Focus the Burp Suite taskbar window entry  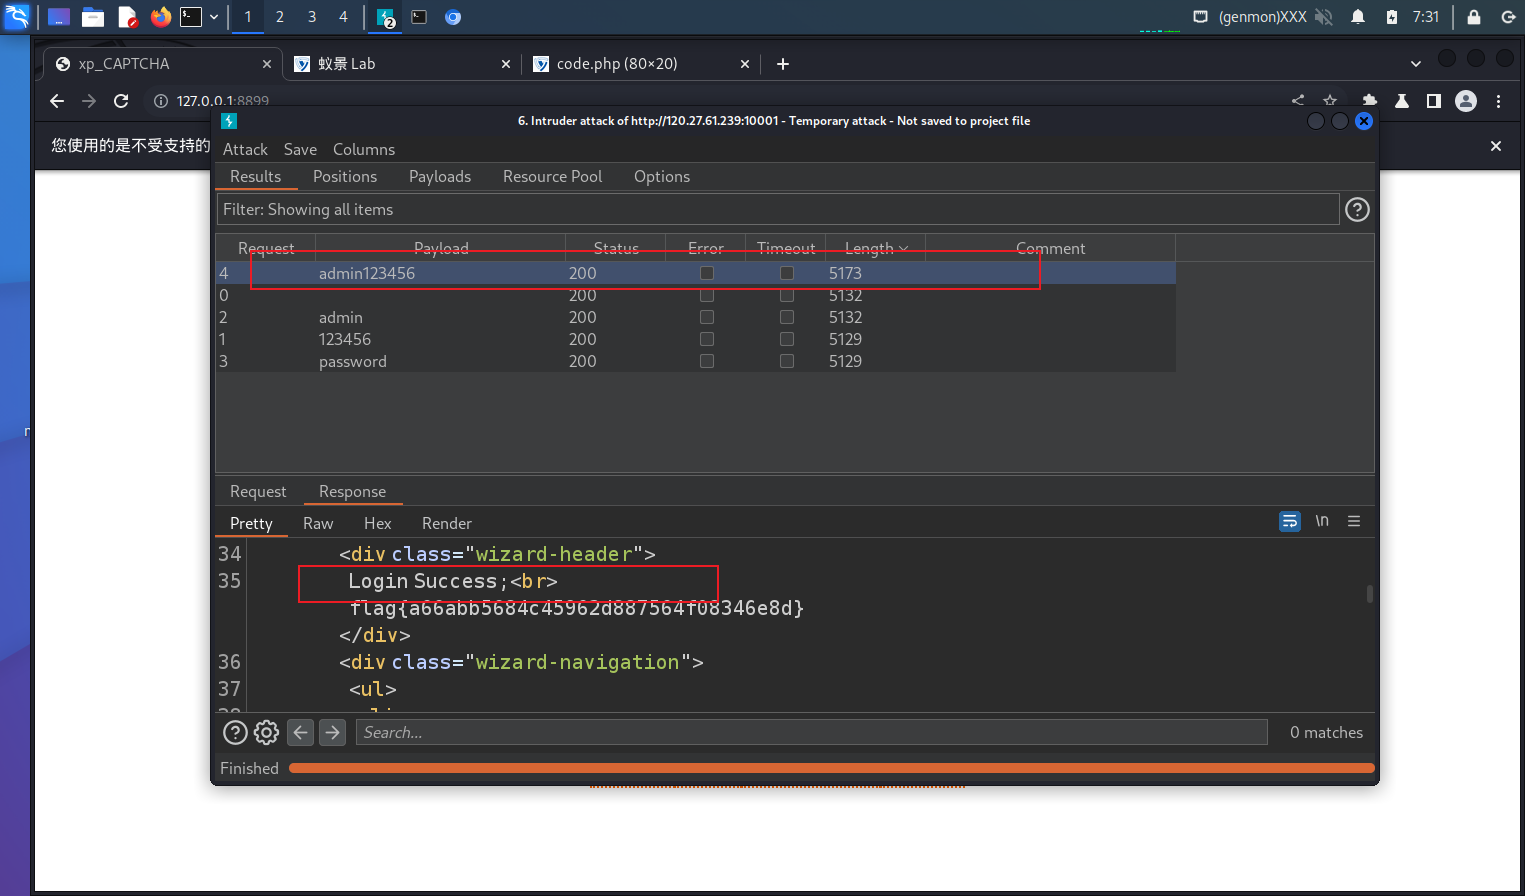tap(386, 17)
